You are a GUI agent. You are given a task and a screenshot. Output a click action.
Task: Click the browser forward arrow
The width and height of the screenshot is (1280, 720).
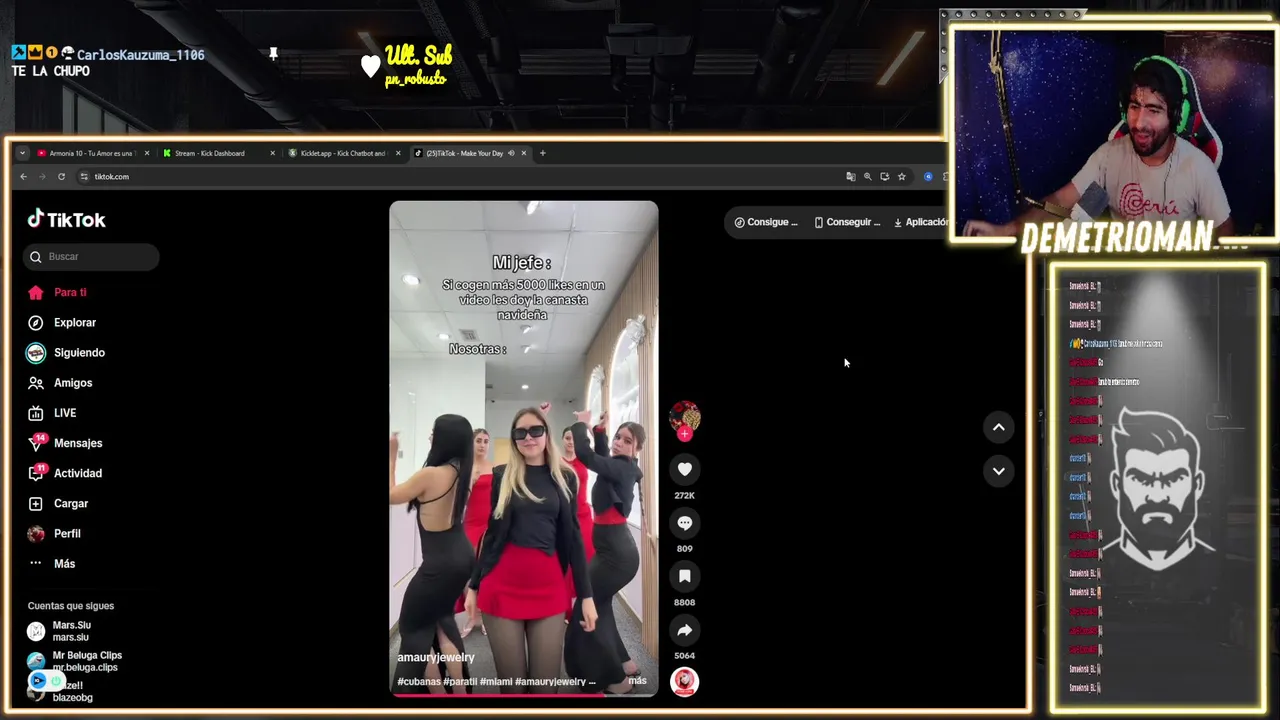(42, 177)
